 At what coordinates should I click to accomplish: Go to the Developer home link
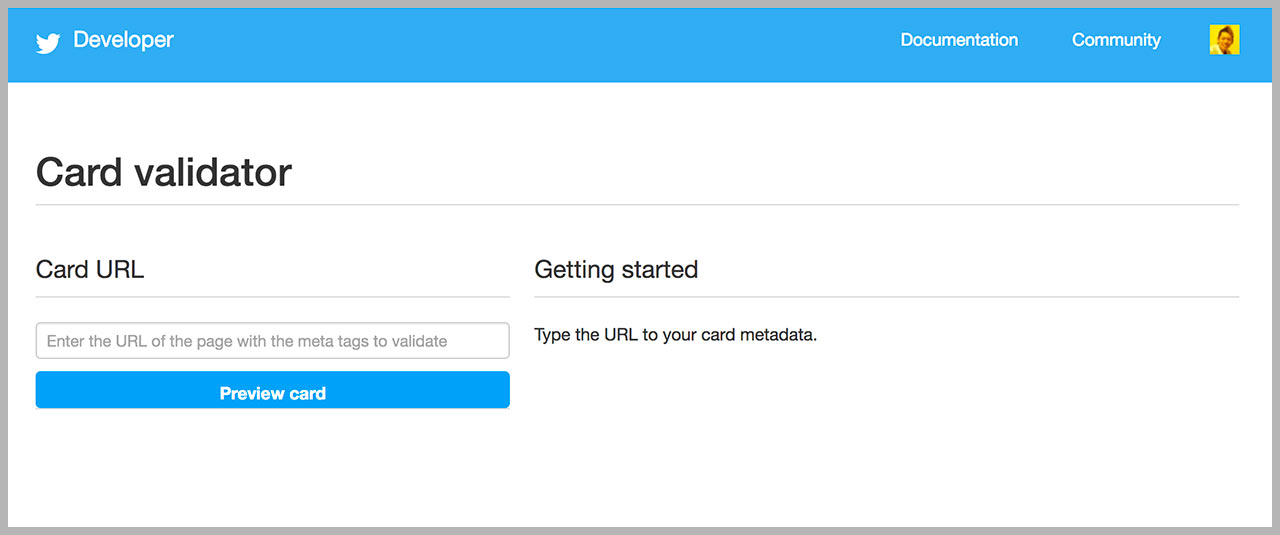(123, 40)
